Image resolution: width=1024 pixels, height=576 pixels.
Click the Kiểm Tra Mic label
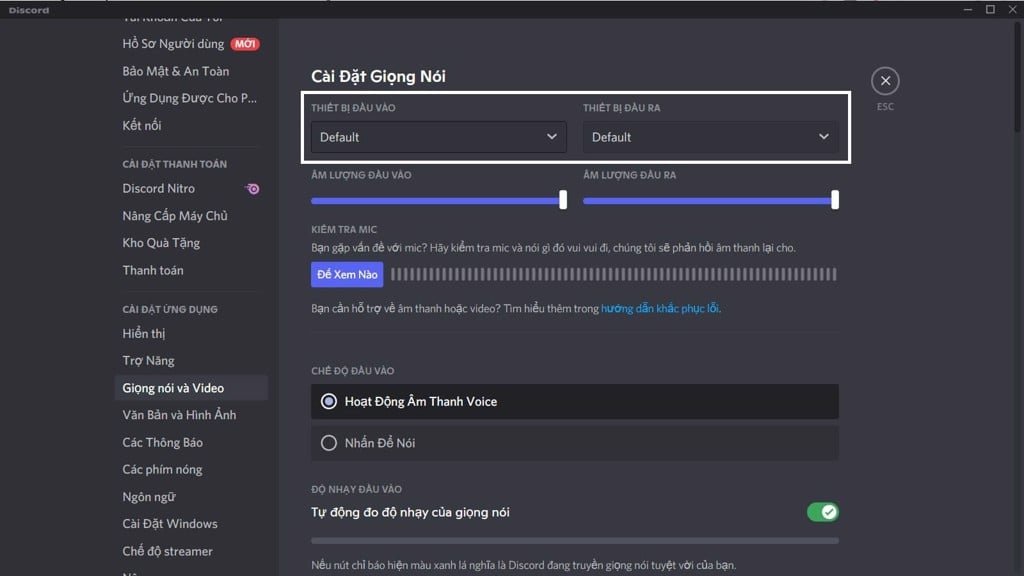pyautogui.click(x=344, y=229)
